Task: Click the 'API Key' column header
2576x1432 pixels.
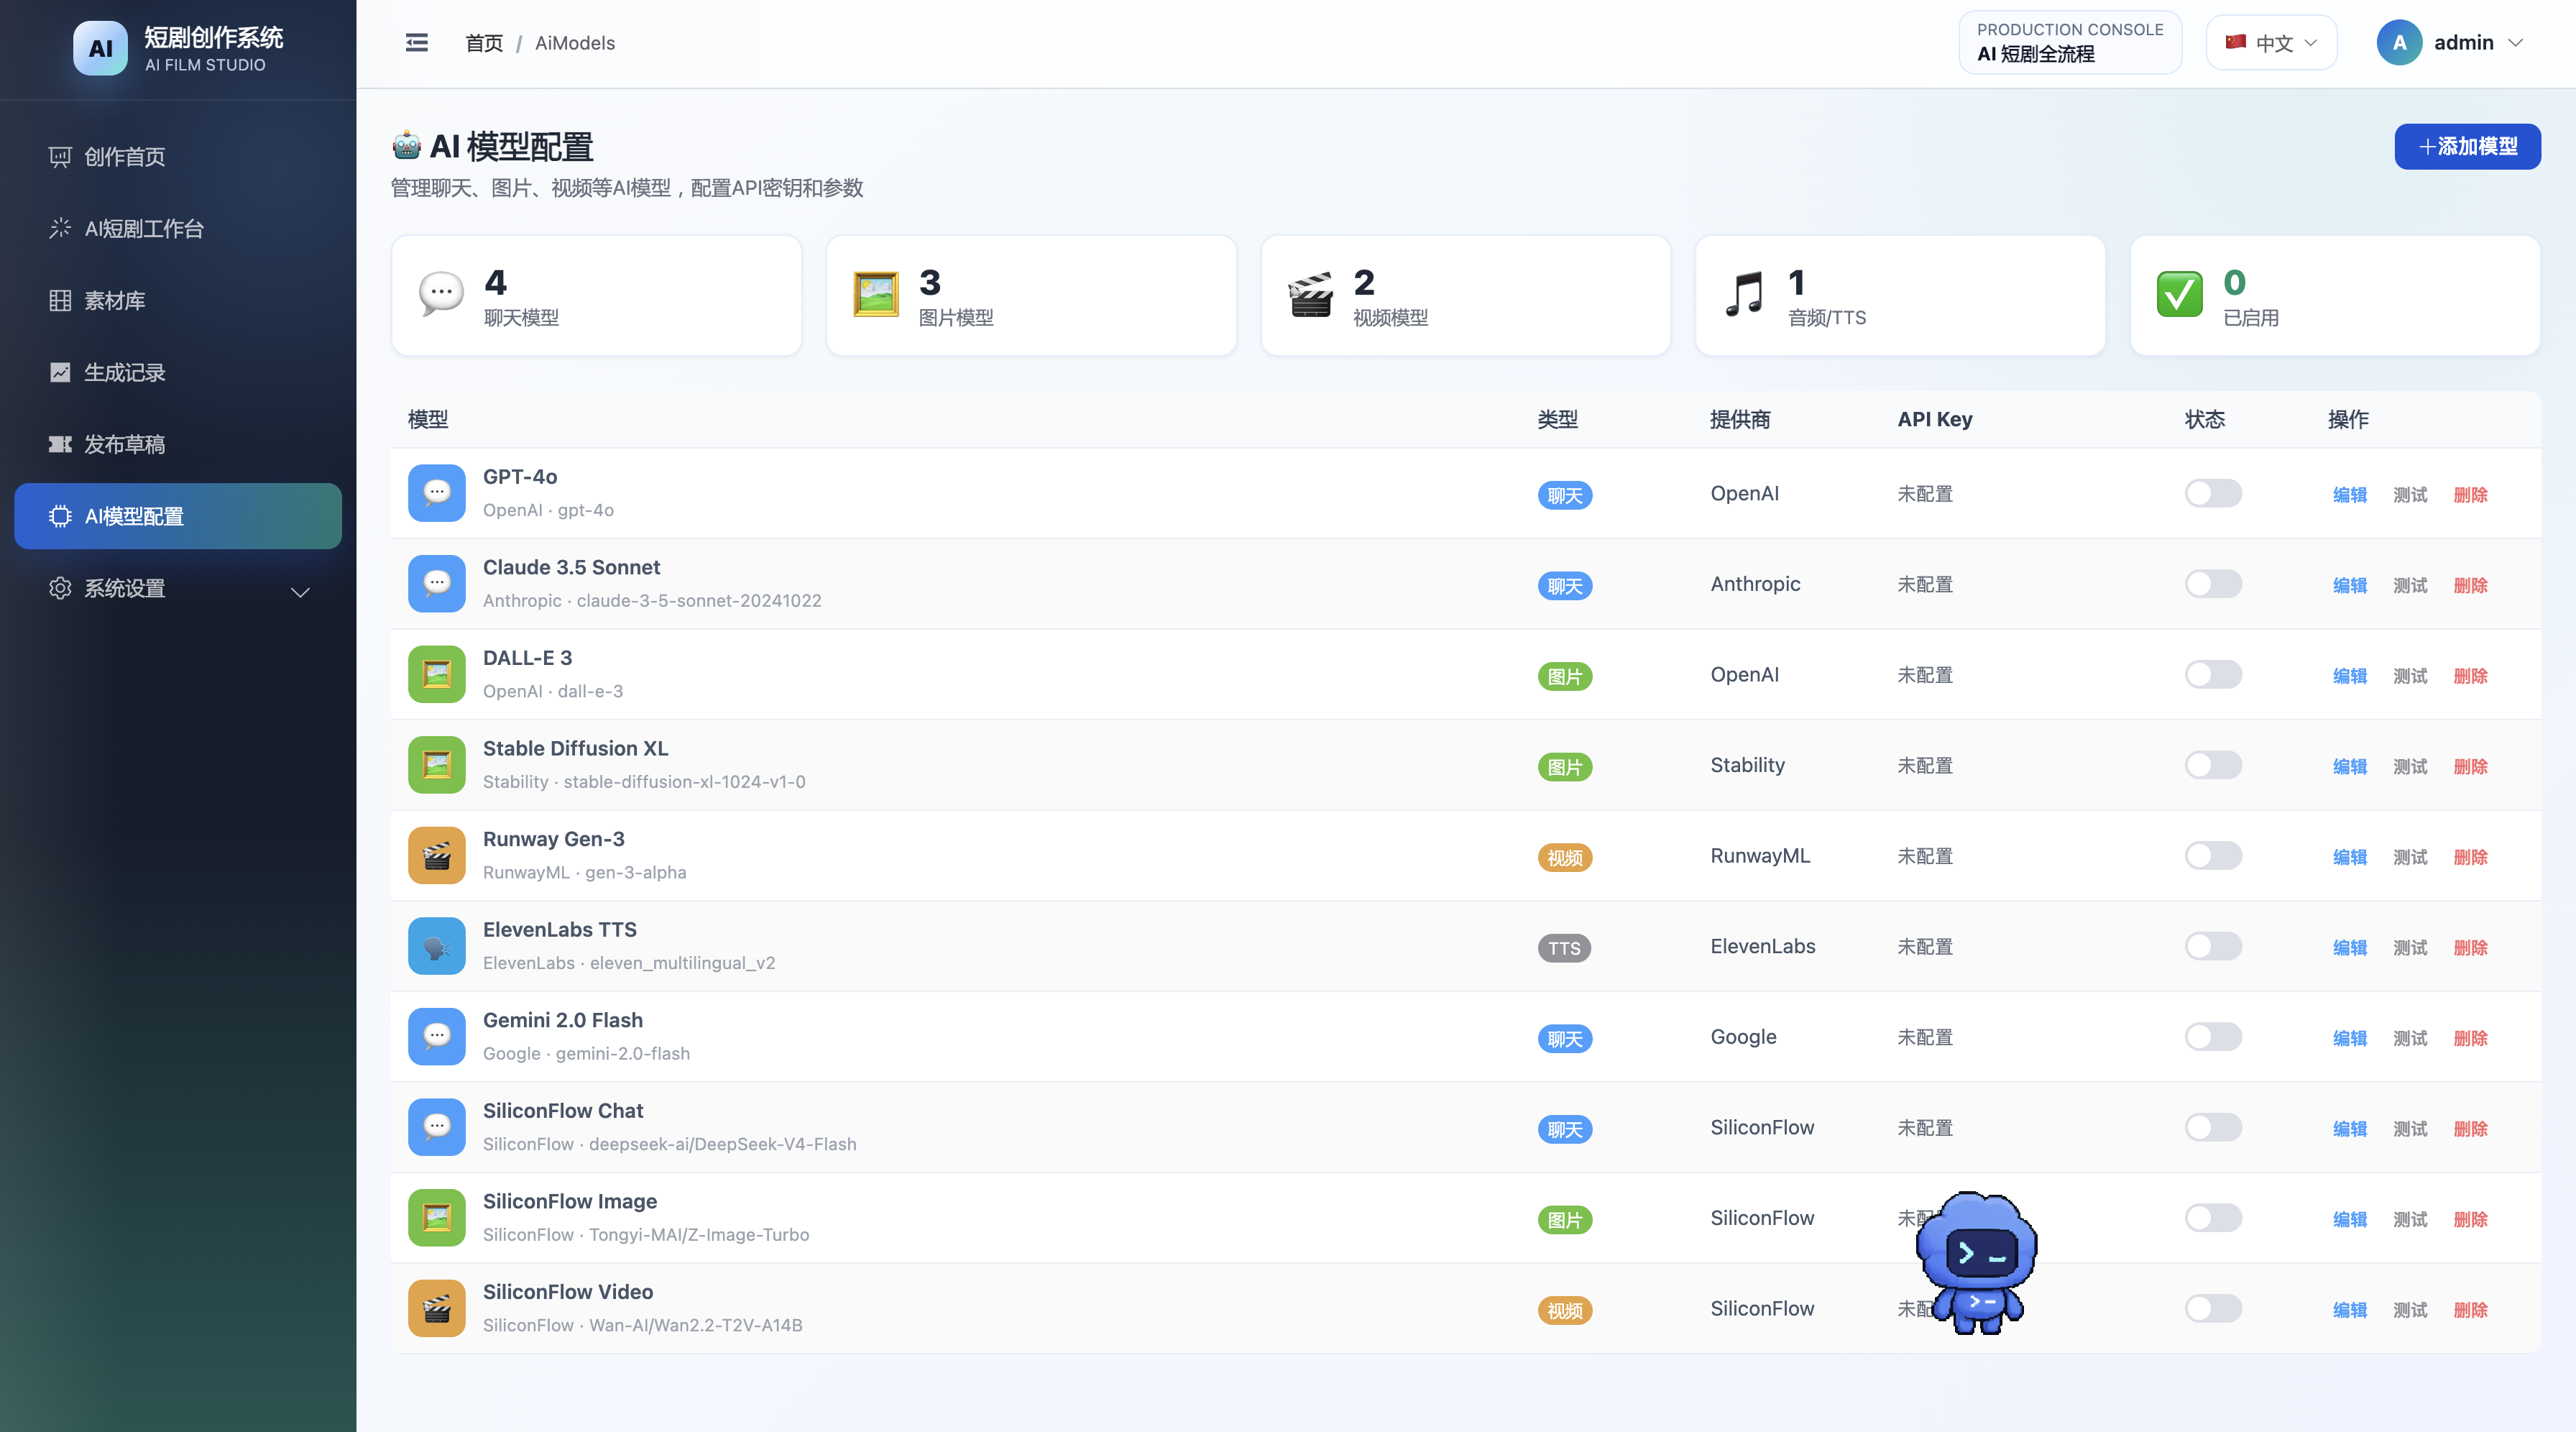Action: [x=1934, y=419]
